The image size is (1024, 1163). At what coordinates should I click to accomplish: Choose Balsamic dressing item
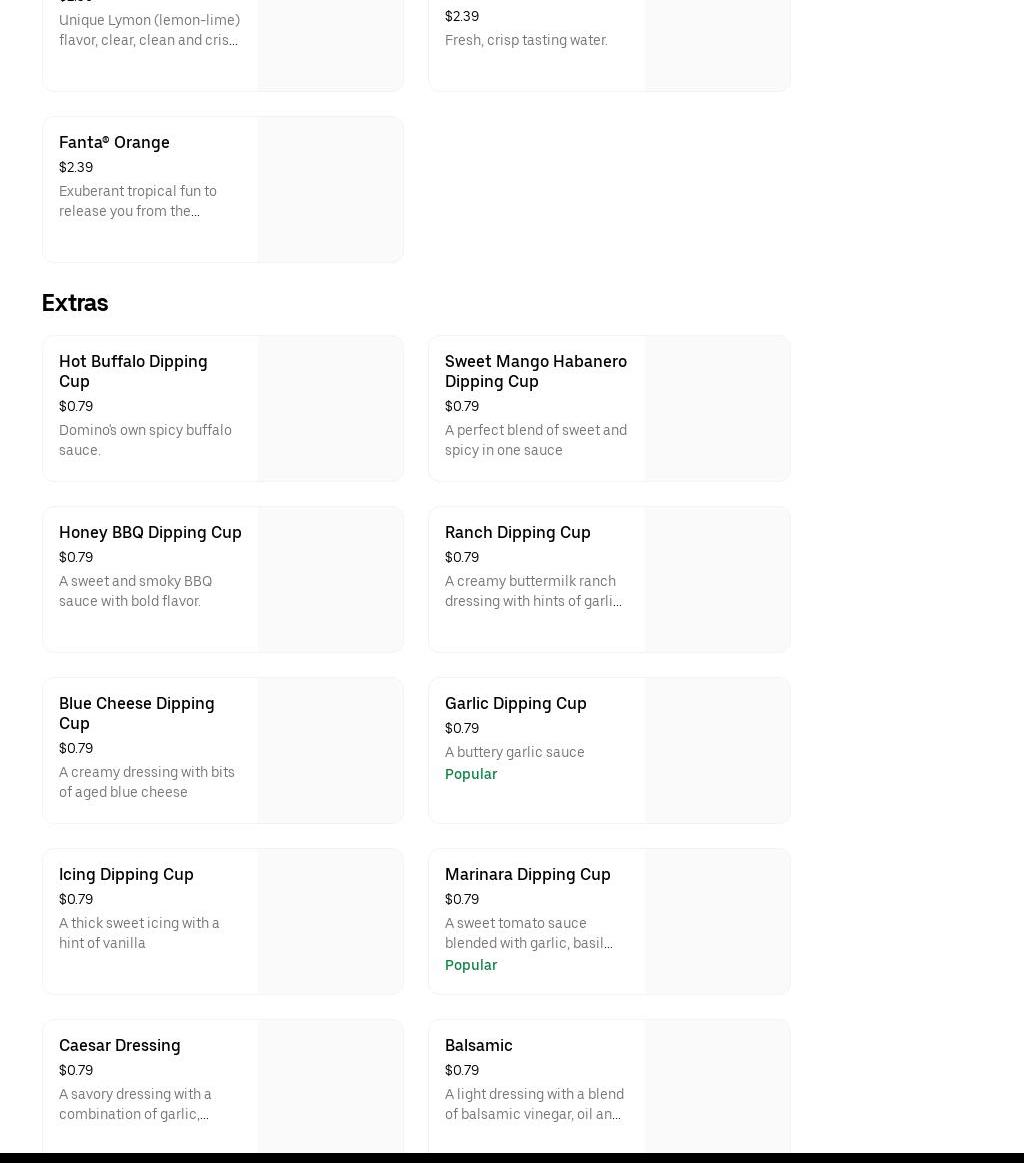[610, 1086]
